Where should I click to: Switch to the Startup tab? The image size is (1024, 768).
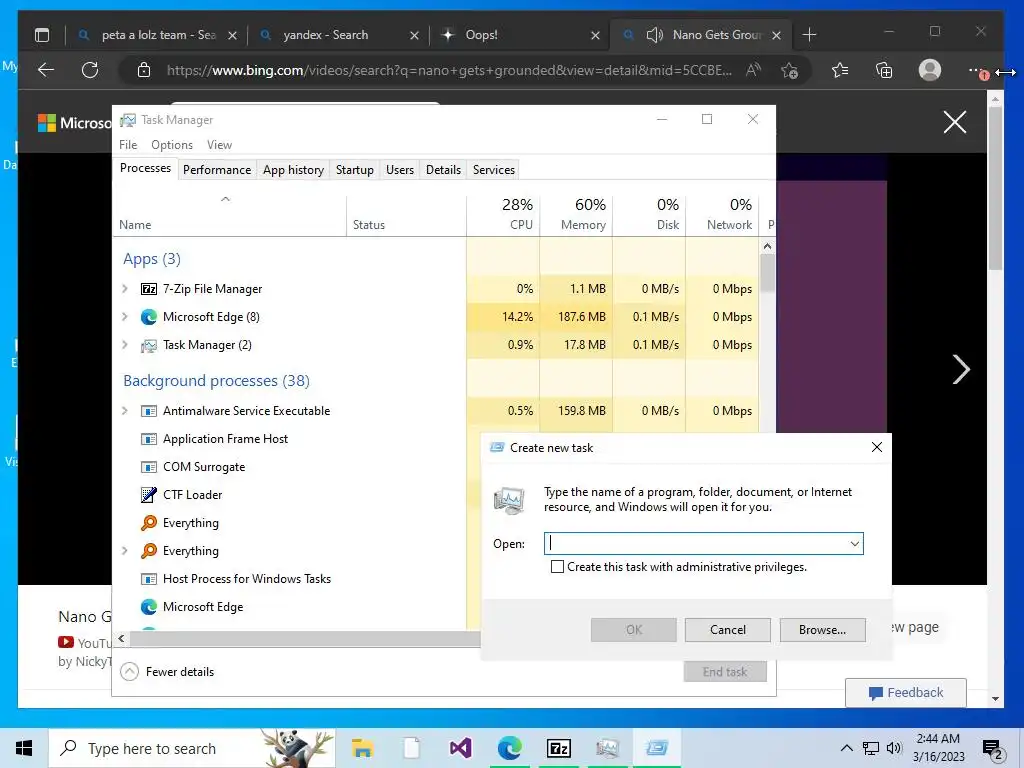point(355,170)
